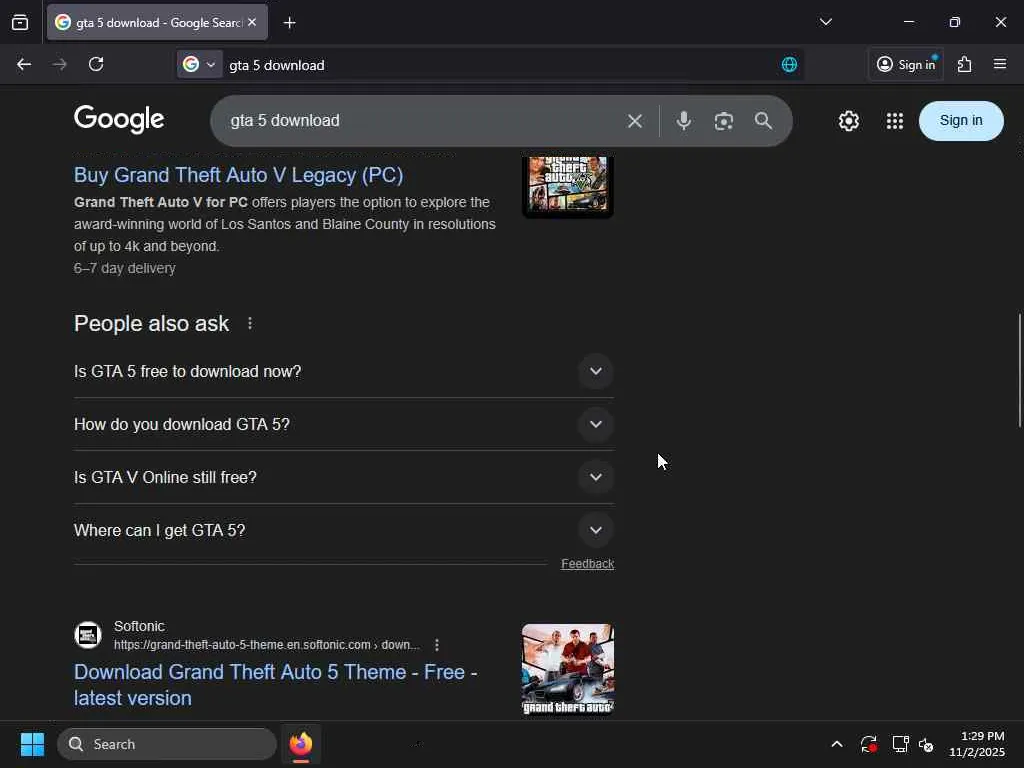Open the GTA V Legacy product thumbnail
The height and width of the screenshot is (768, 1024).
tap(568, 186)
